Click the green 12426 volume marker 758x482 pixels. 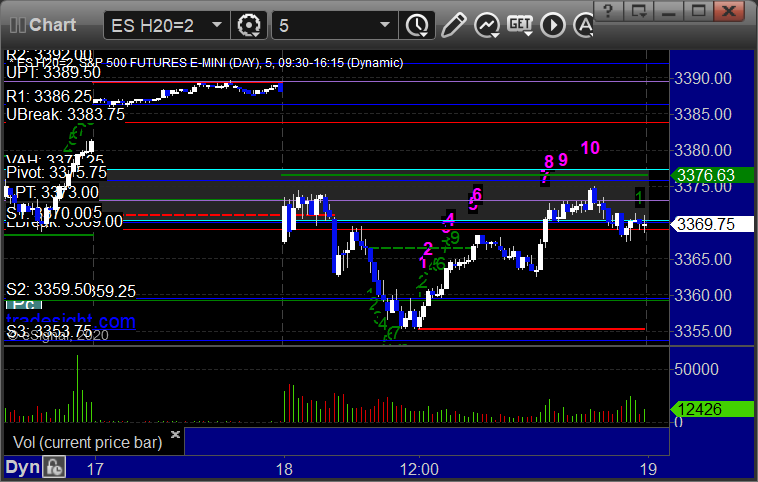pyautogui.click(x=711, y=409)
